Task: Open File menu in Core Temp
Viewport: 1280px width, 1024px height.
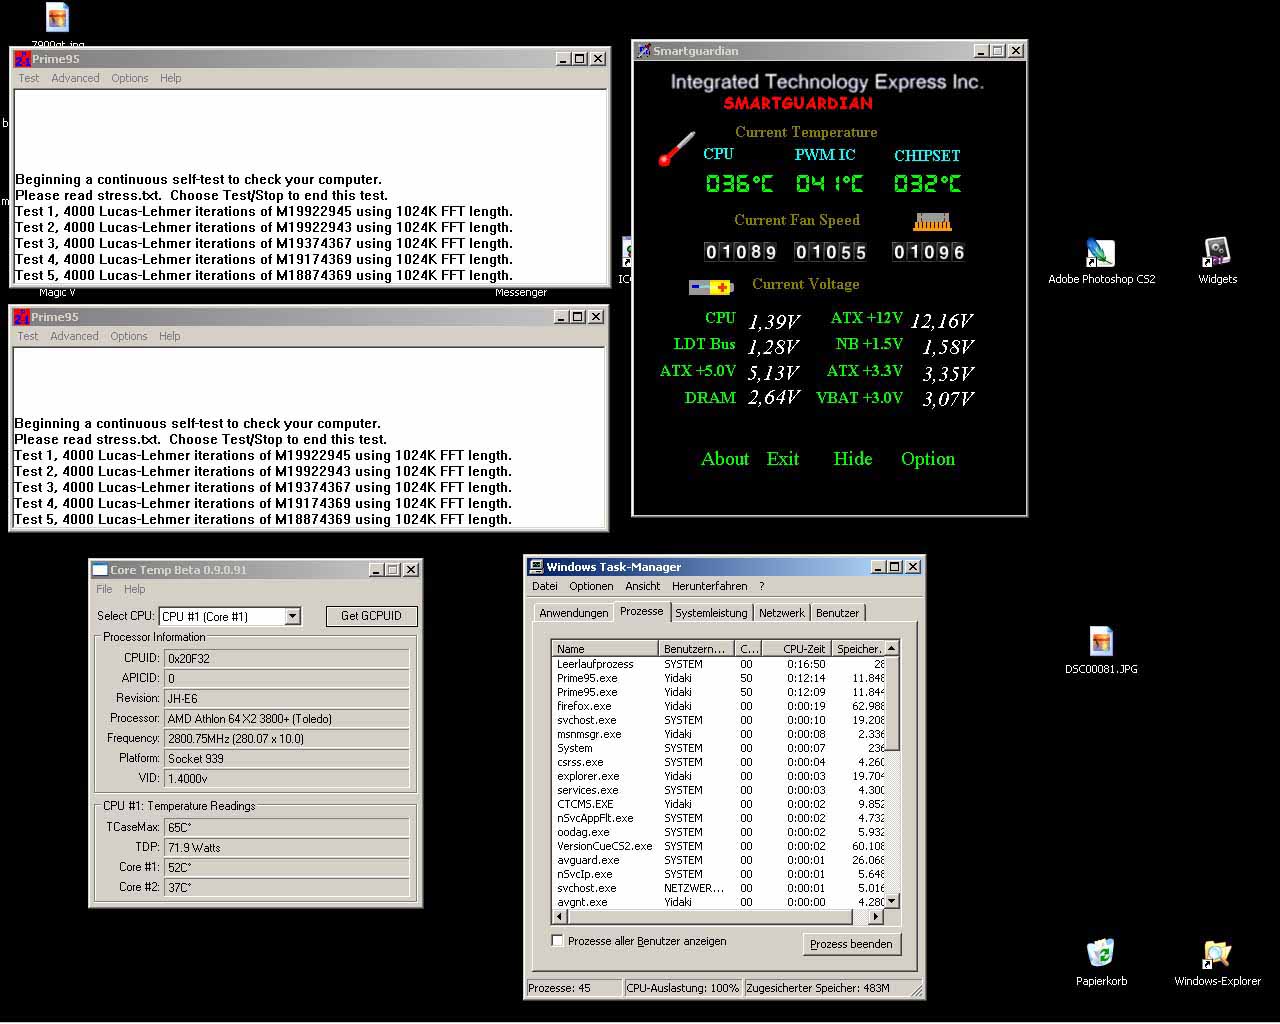Action: [104, 589]
